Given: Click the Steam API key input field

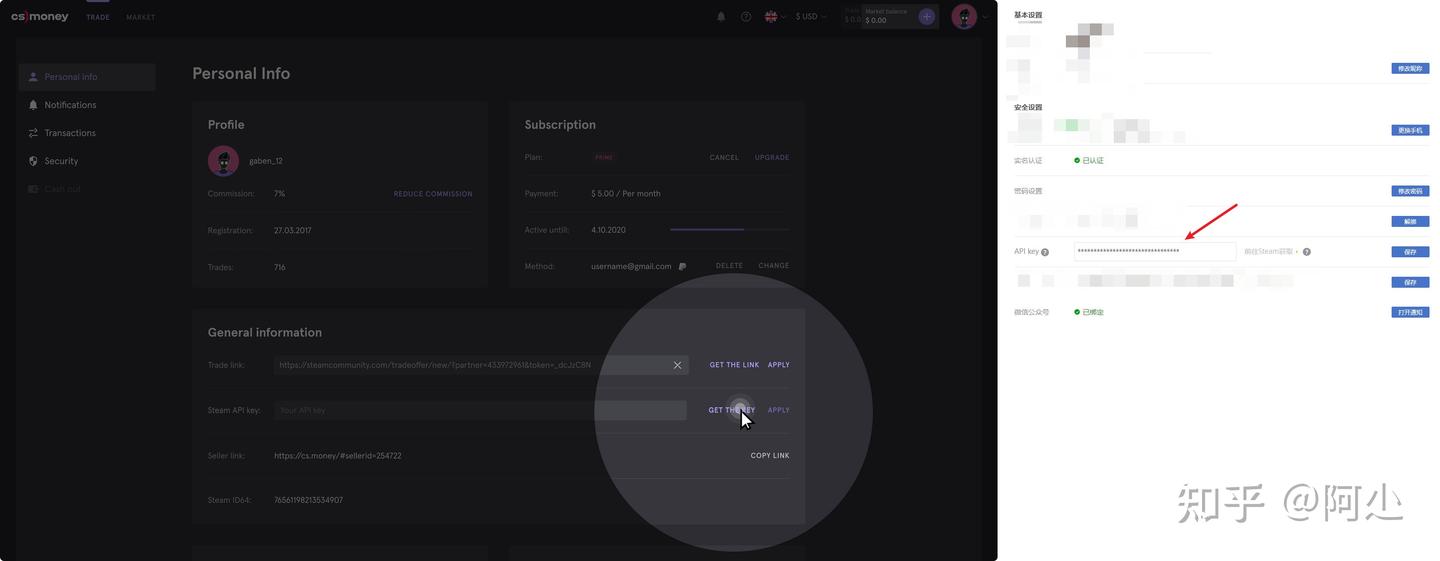Looking at the screenshot, I should [x=480, y=410].
